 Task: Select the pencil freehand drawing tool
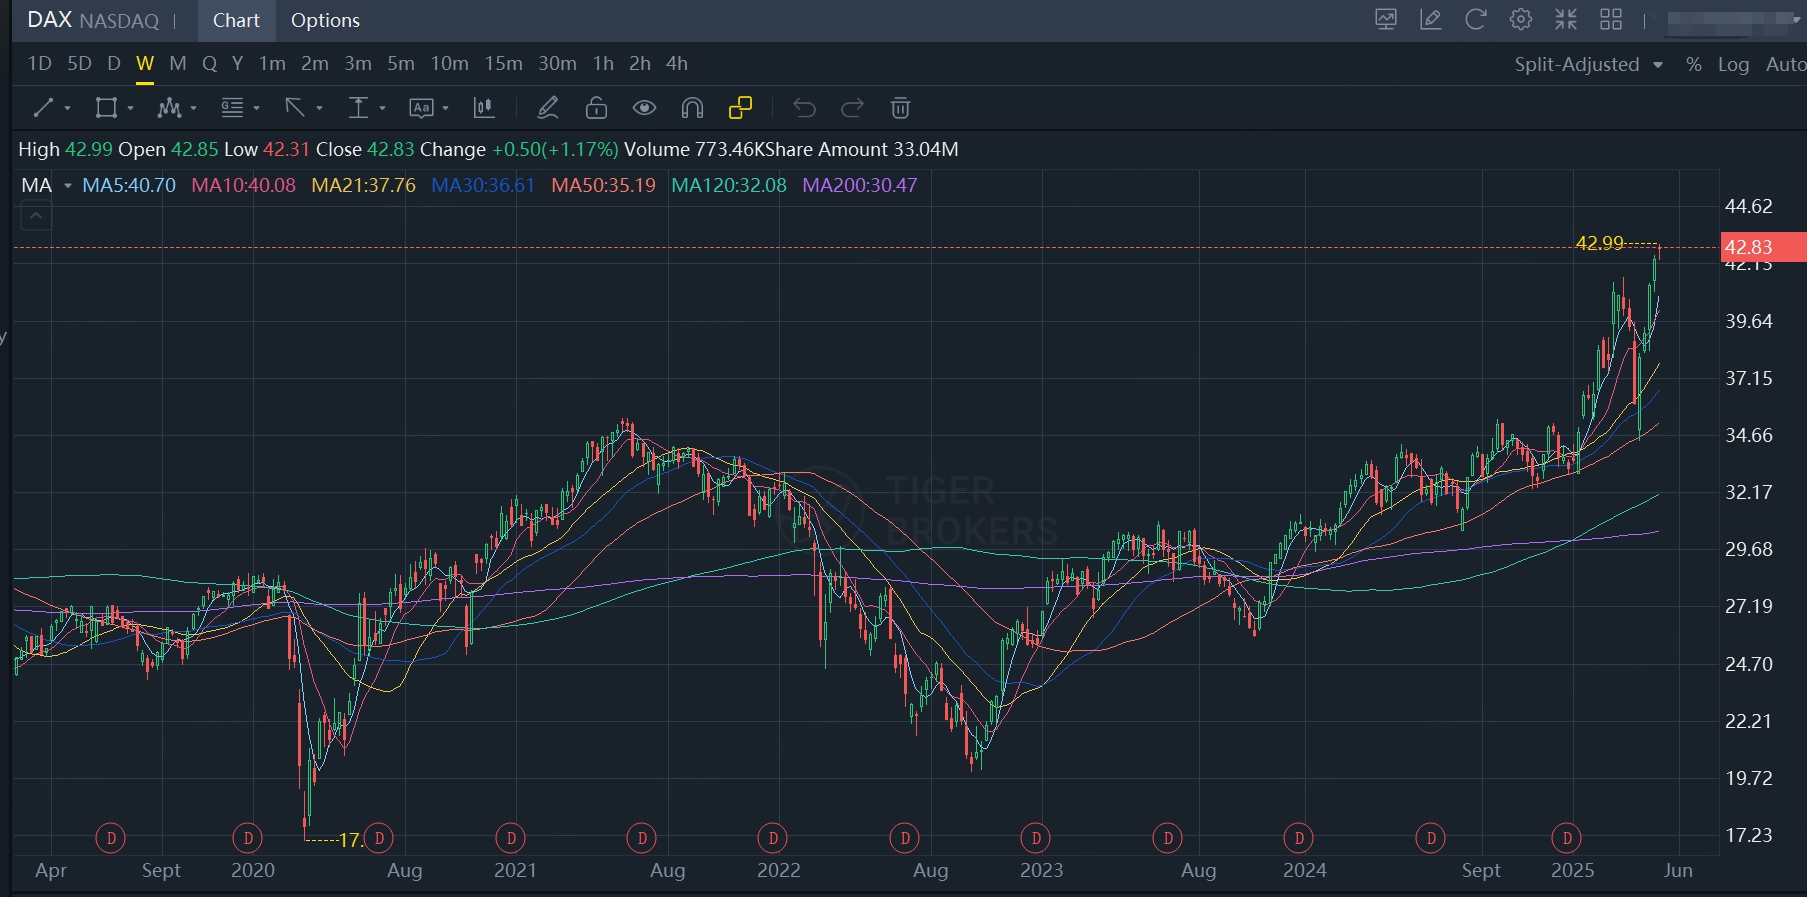tap(547, 108)
